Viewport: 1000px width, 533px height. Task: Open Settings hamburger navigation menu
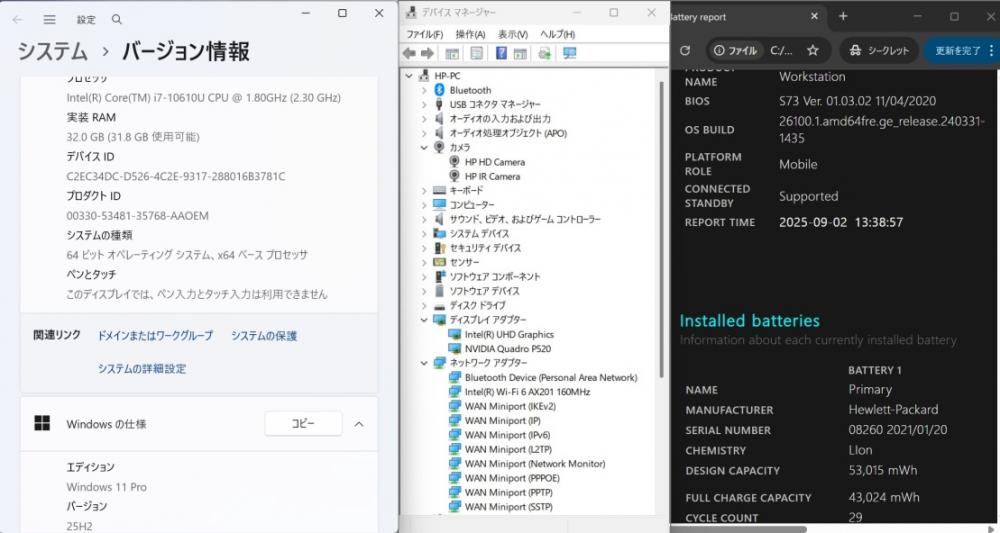(x=49, y=20)
